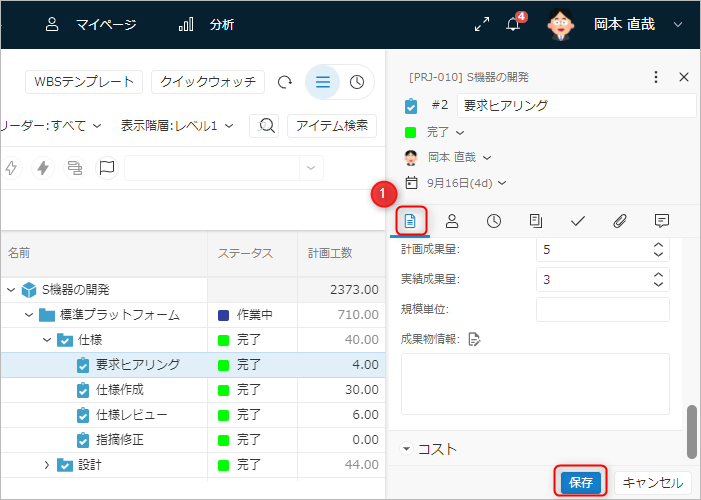Switch to list view toggle

click(323, 82)
